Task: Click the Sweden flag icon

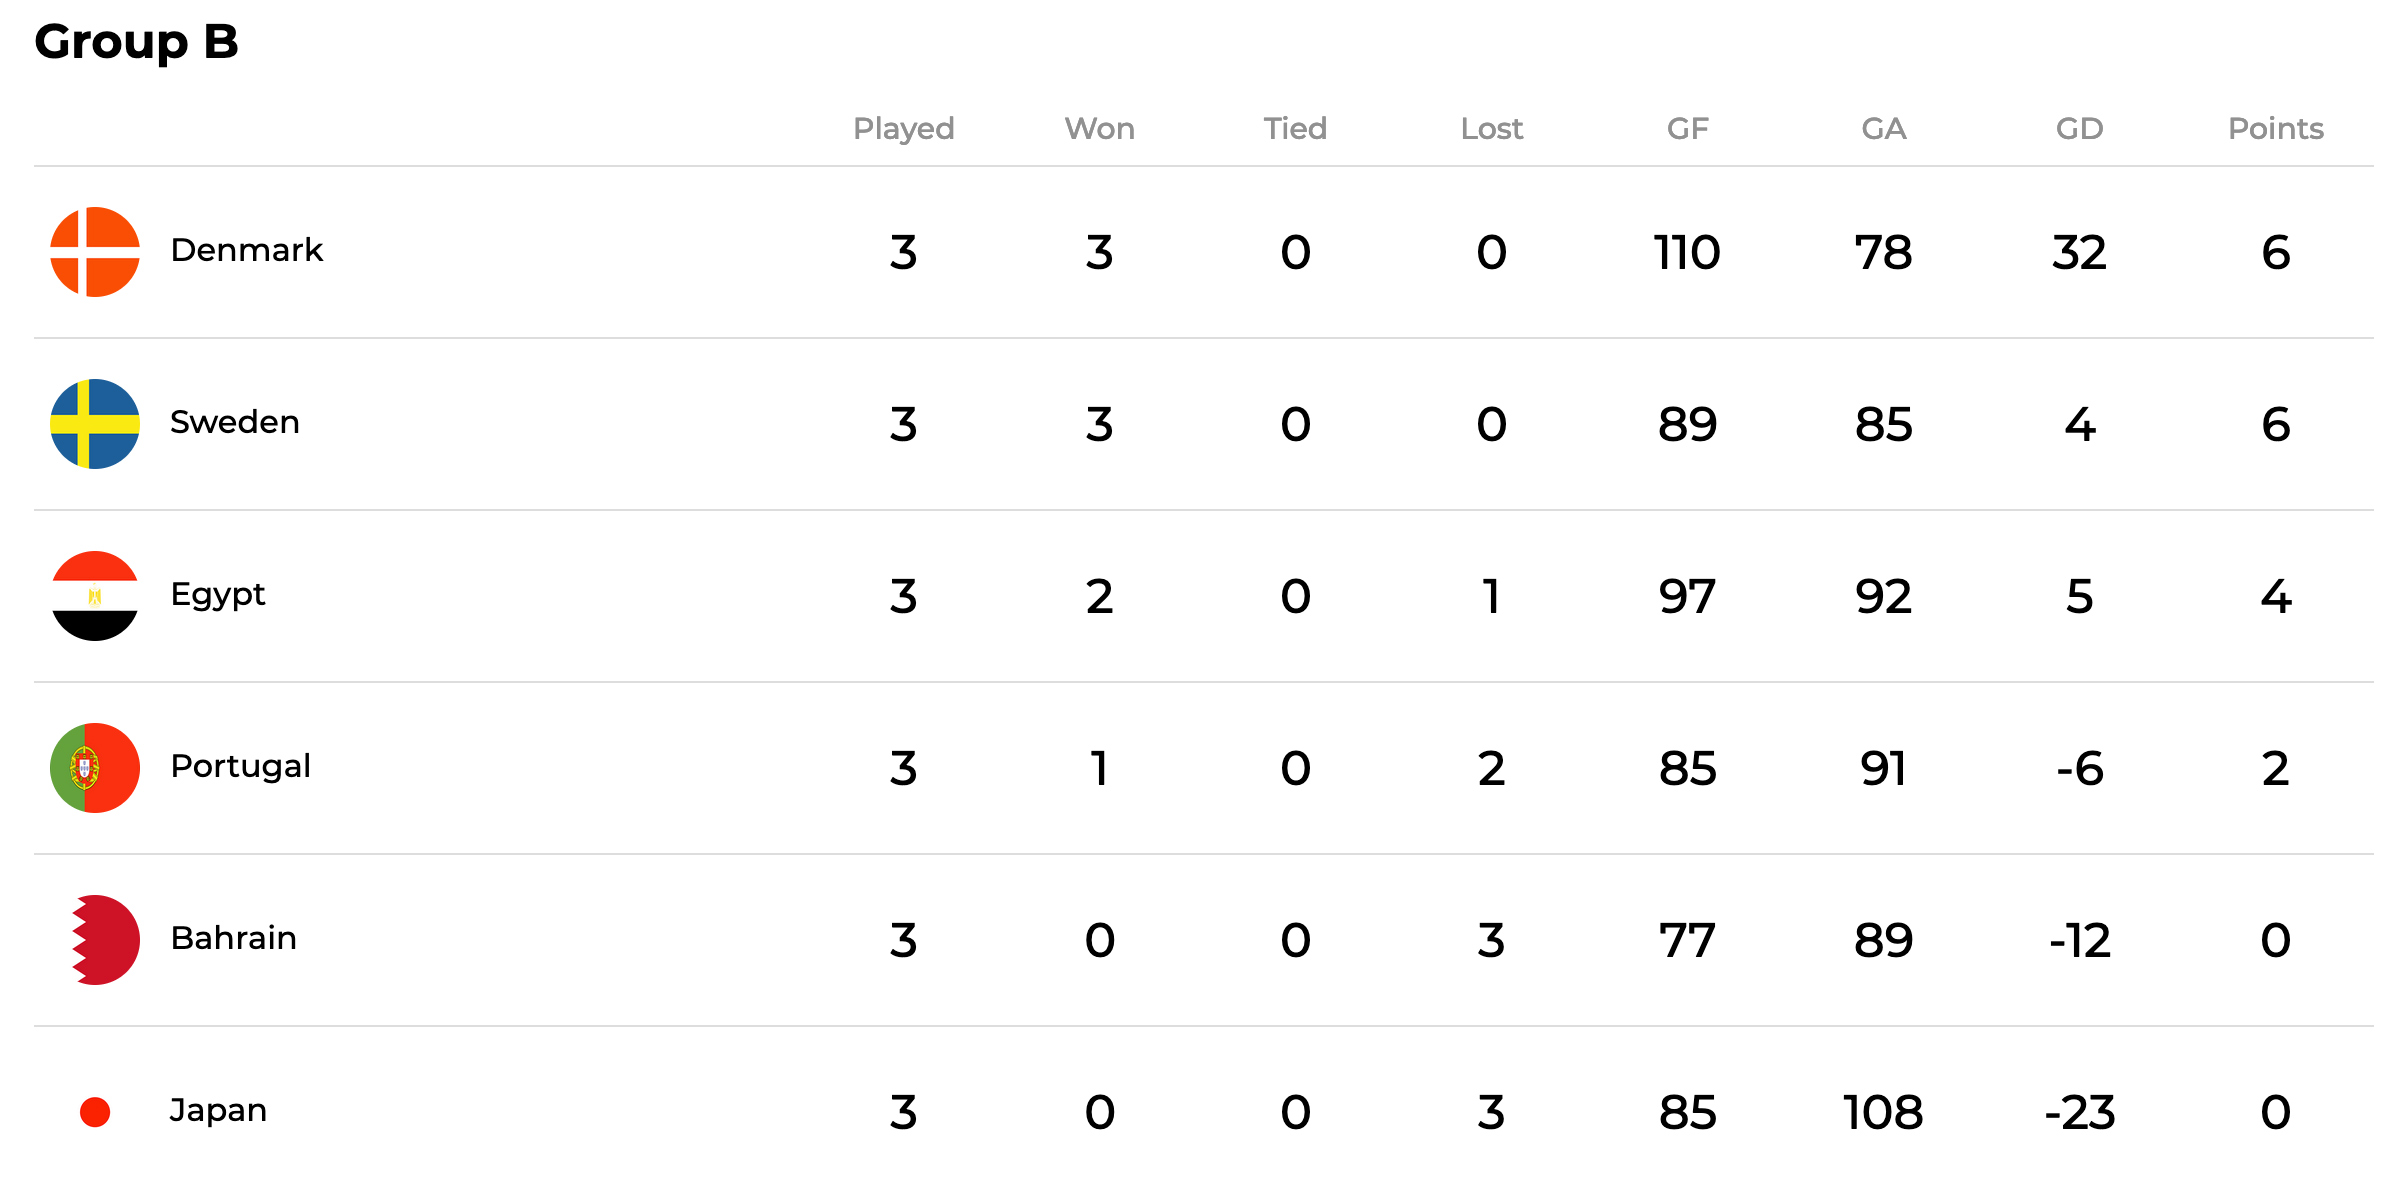Action: [x=95, y=424]
